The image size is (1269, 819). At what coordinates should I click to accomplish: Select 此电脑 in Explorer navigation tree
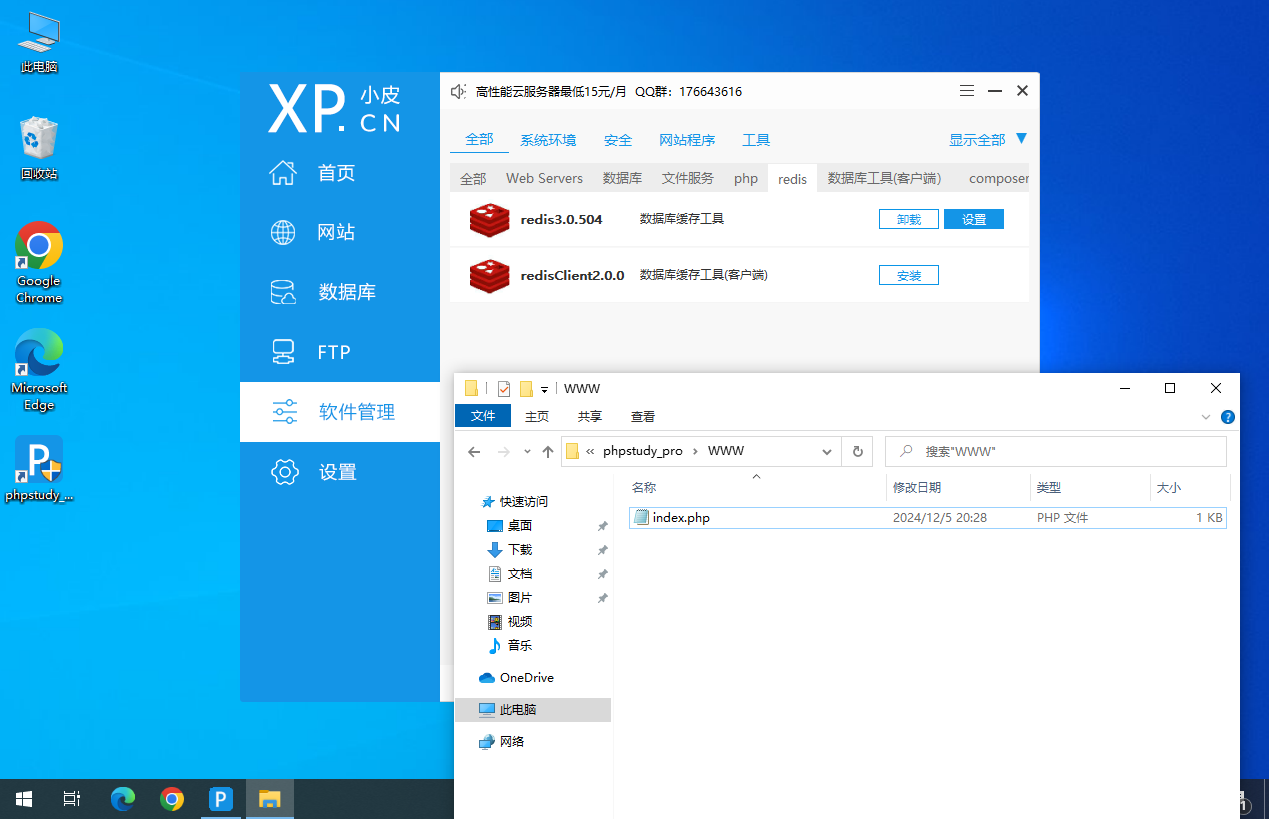coord(518,709)
